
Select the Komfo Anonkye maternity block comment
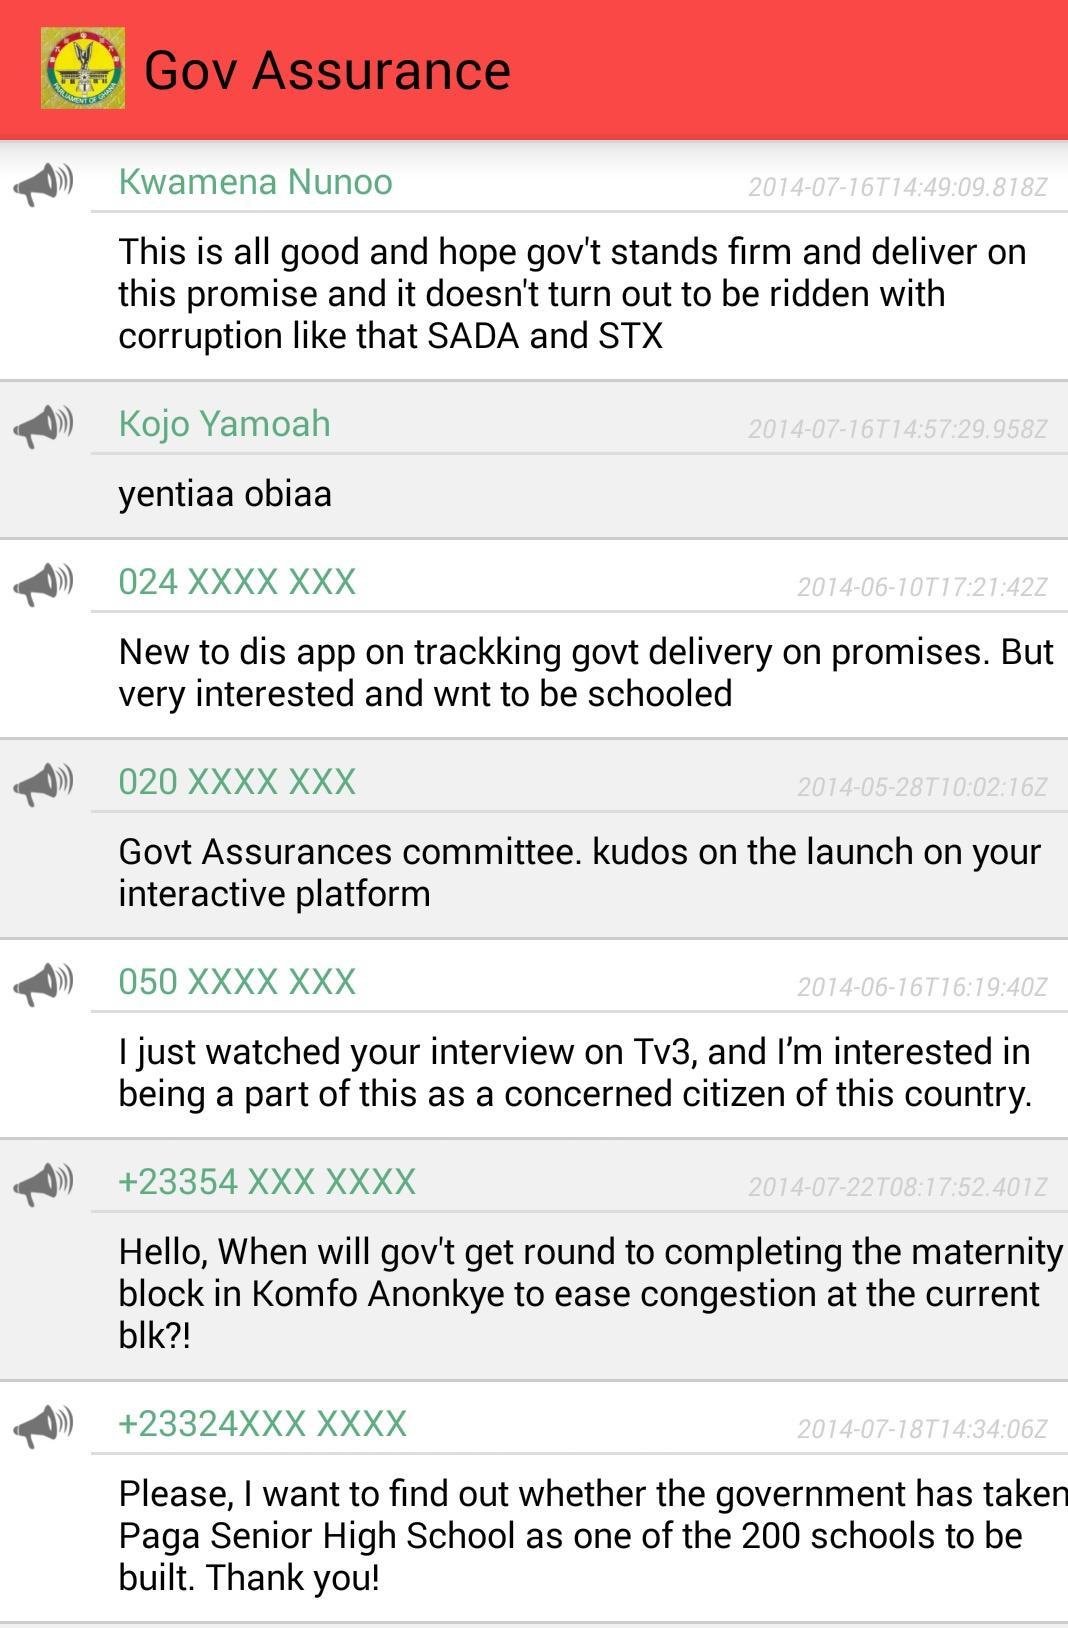(590, 1293)
